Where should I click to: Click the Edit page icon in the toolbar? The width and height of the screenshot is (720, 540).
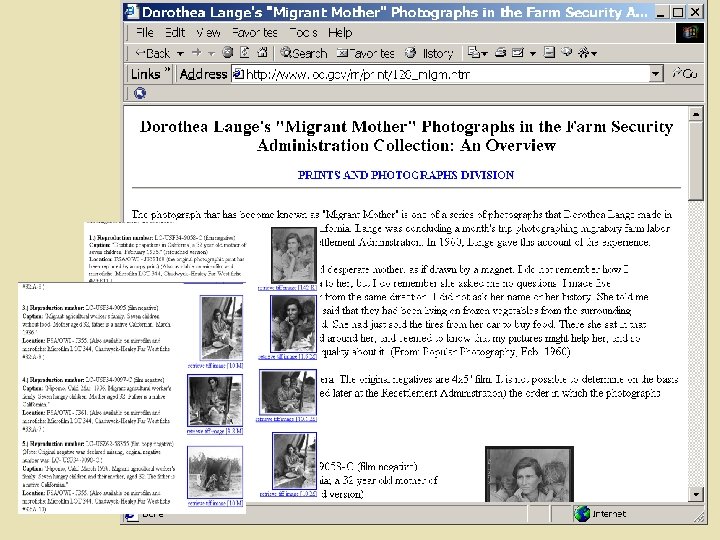coord(518,53)
